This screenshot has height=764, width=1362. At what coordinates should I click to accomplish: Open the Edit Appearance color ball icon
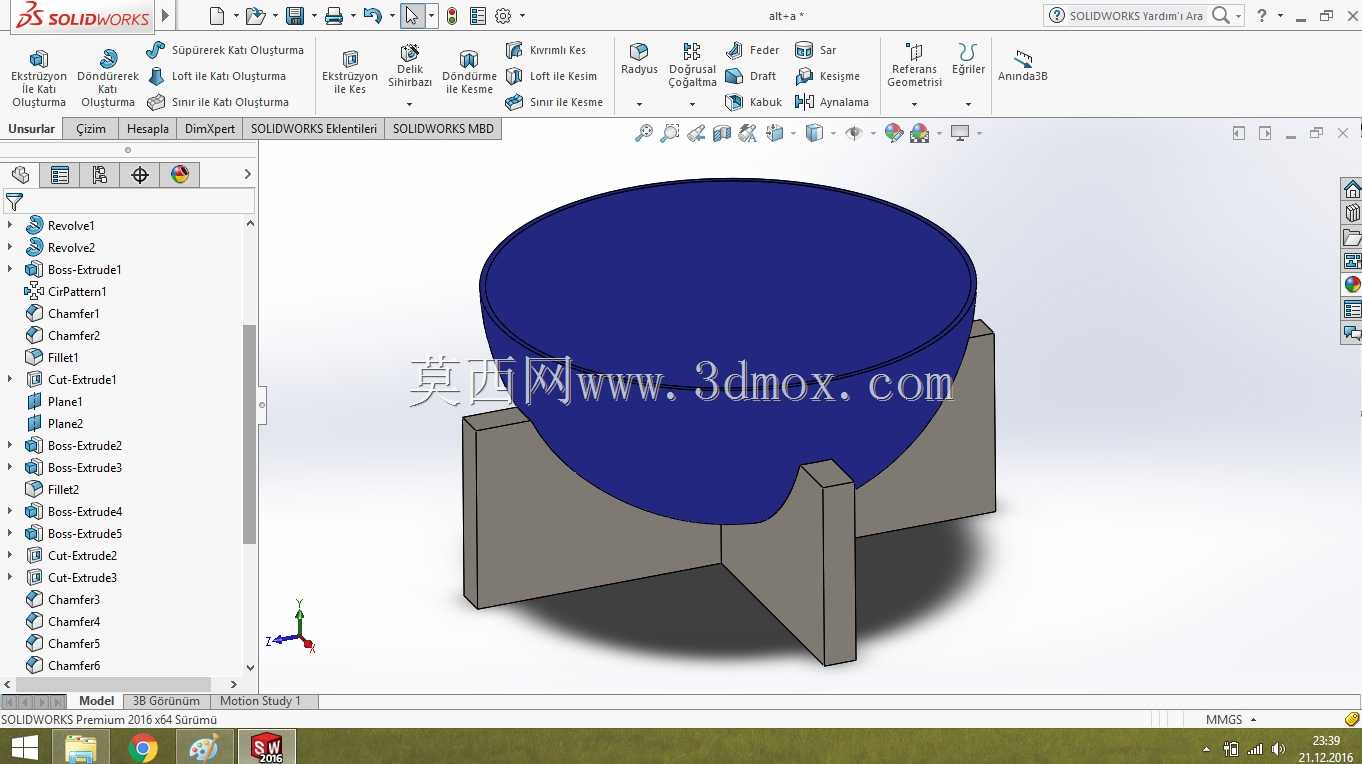[x=894, y=133]
